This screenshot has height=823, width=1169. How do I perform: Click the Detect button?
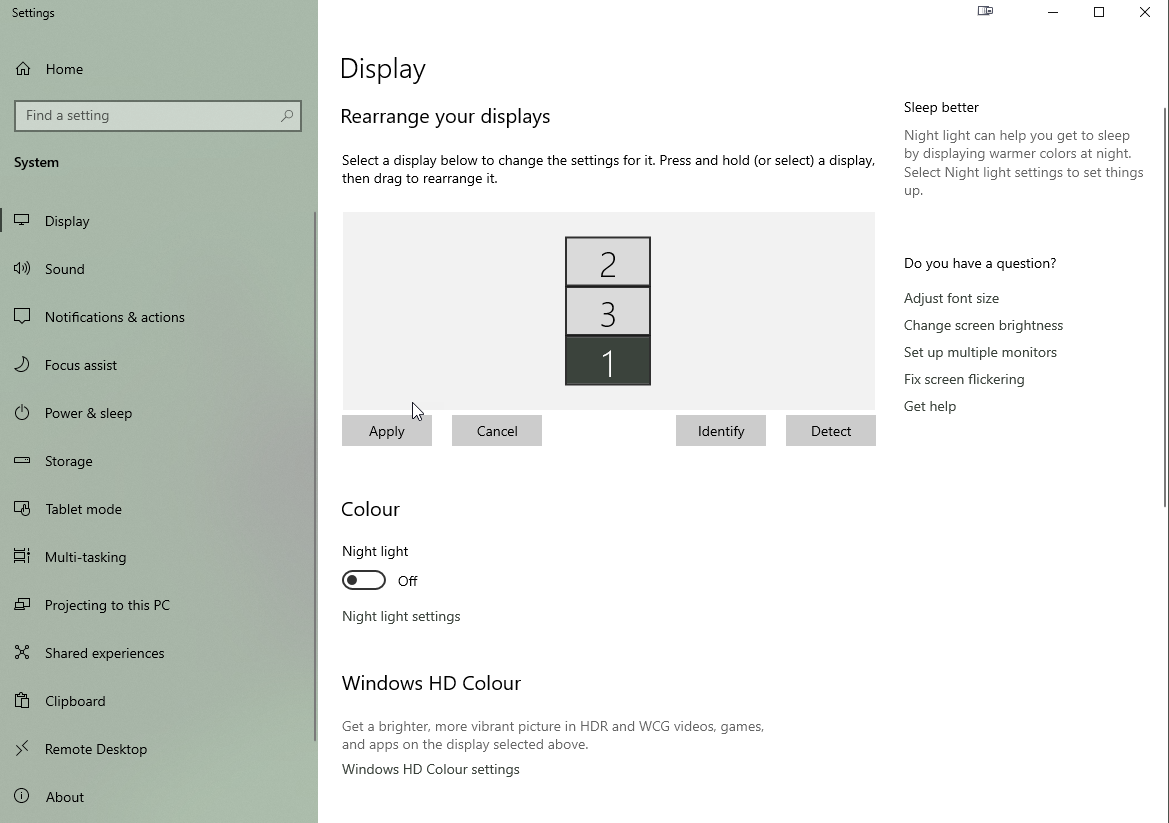pos(830,431)
